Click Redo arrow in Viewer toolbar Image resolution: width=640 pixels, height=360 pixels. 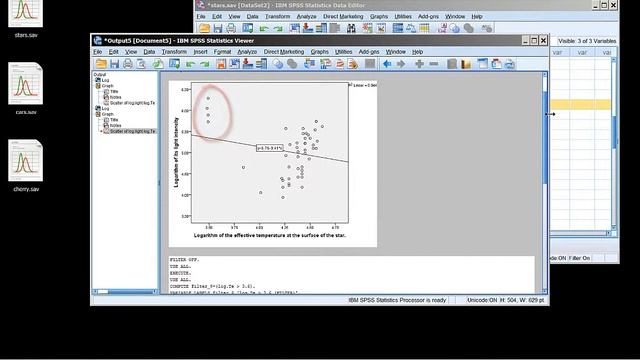pos(204,64)
